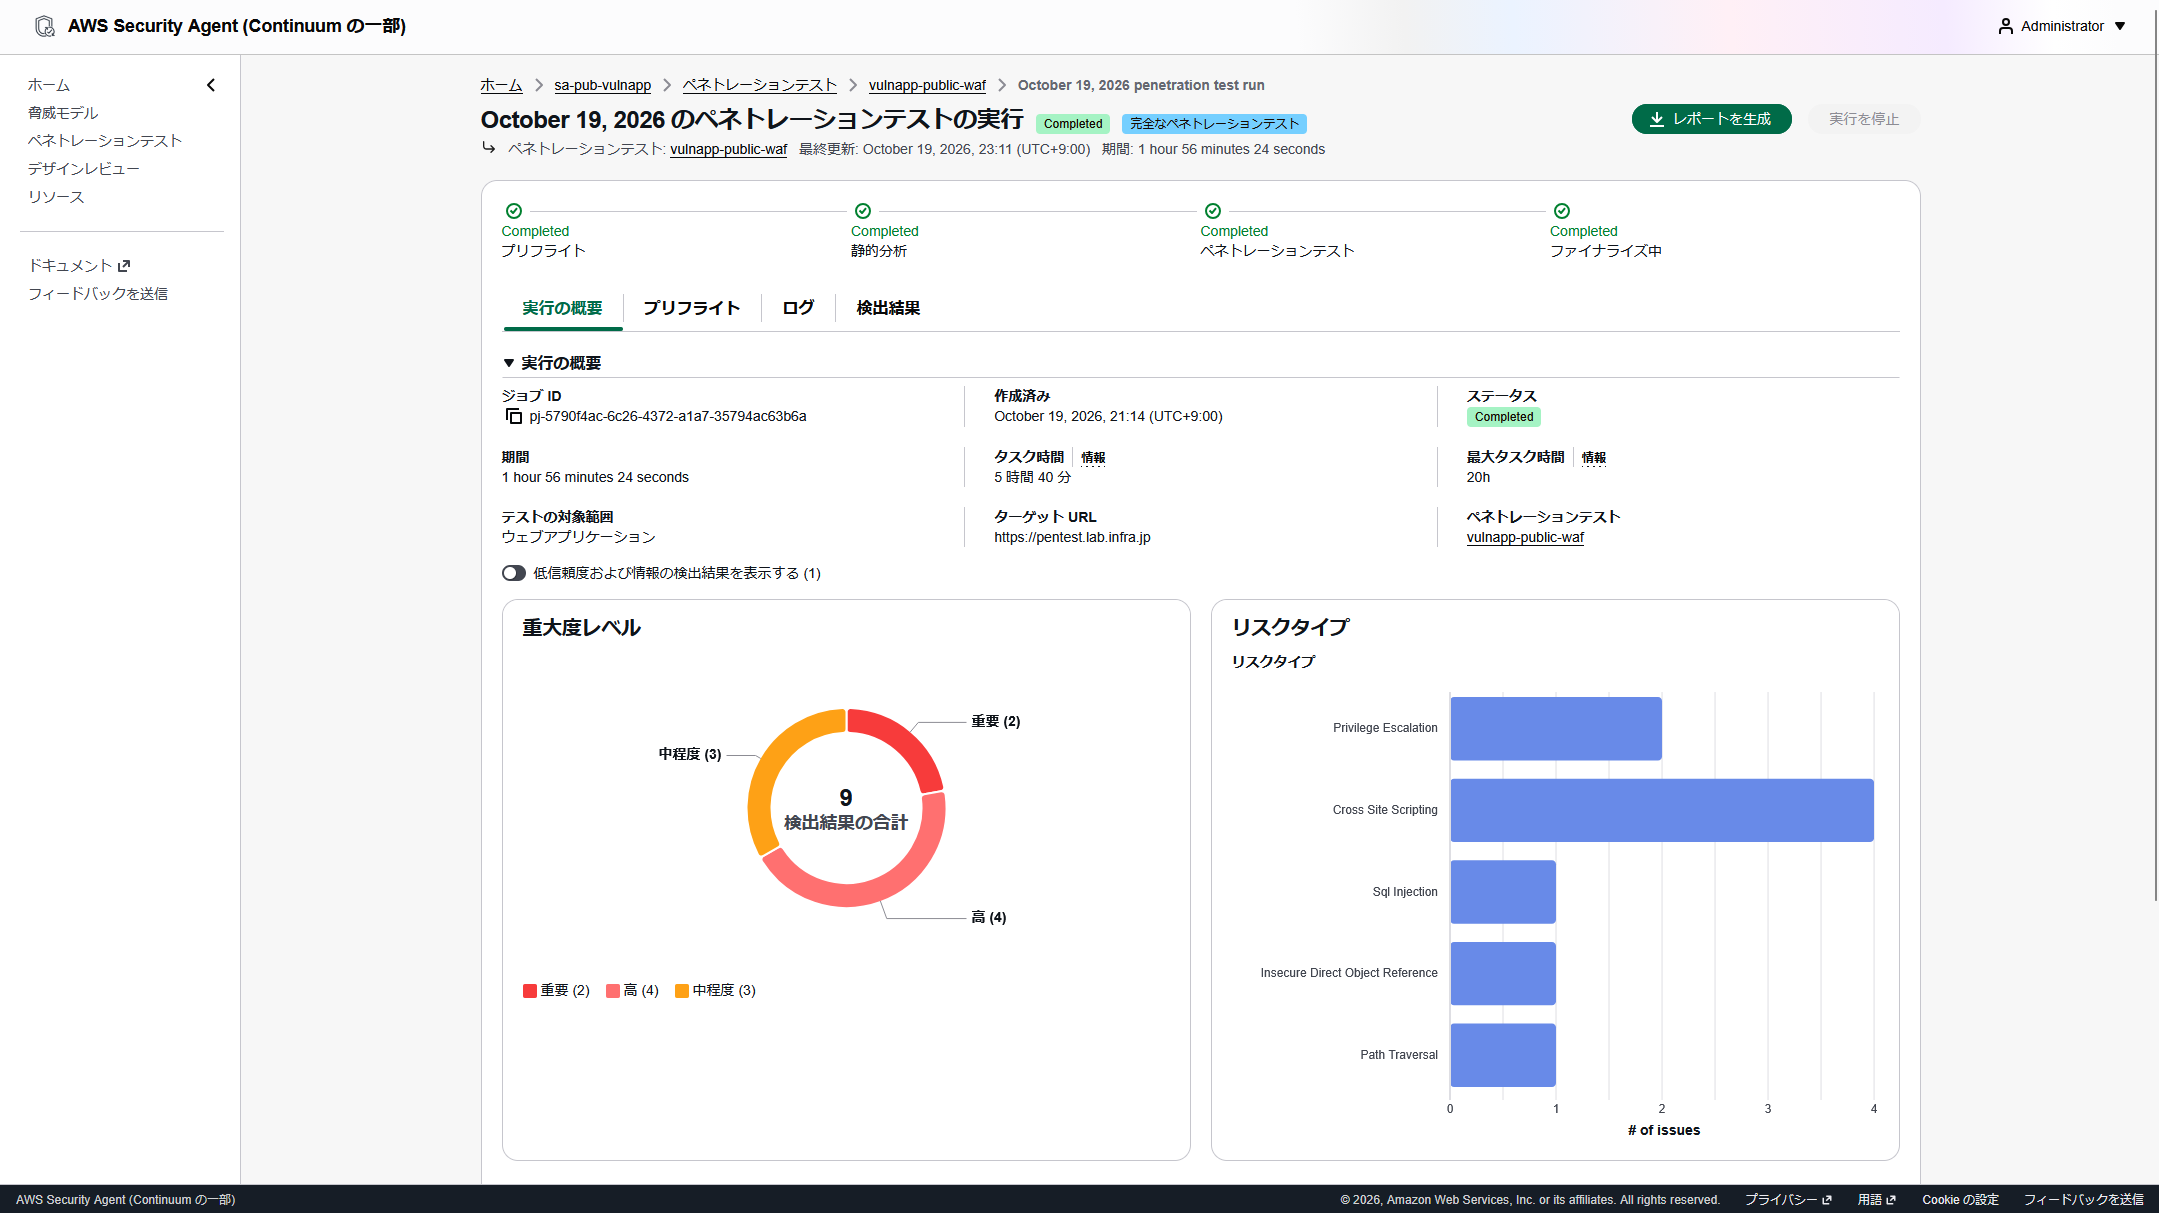Open 脅威モデル in the sidebar
The width and height of the screenshot is (2159, 1213).
click(x=63, y=113)
